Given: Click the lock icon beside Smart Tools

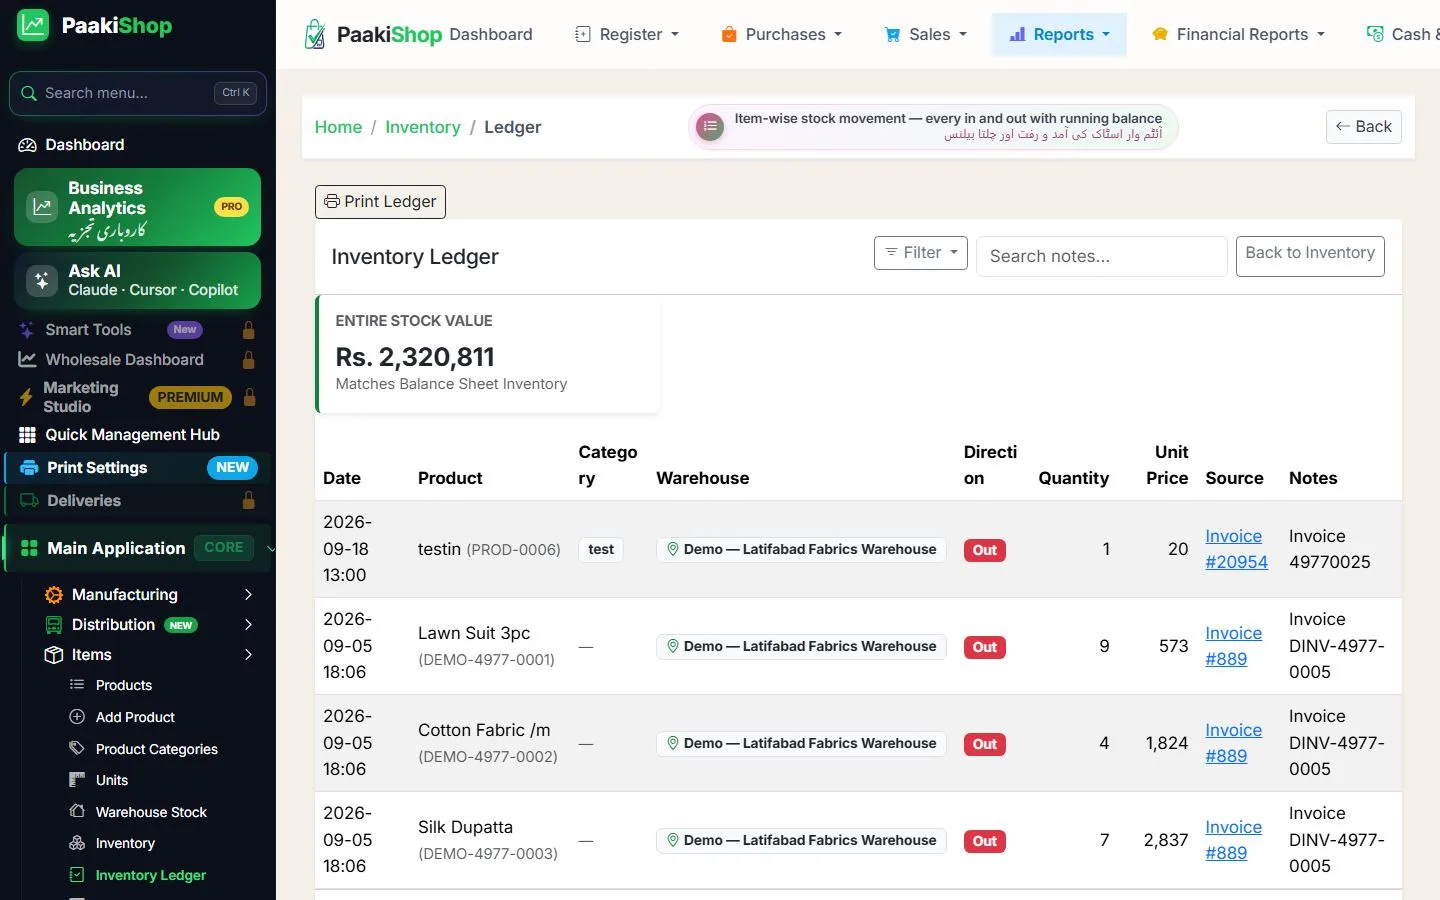Looking at the screenshot, I should (249, 330).
